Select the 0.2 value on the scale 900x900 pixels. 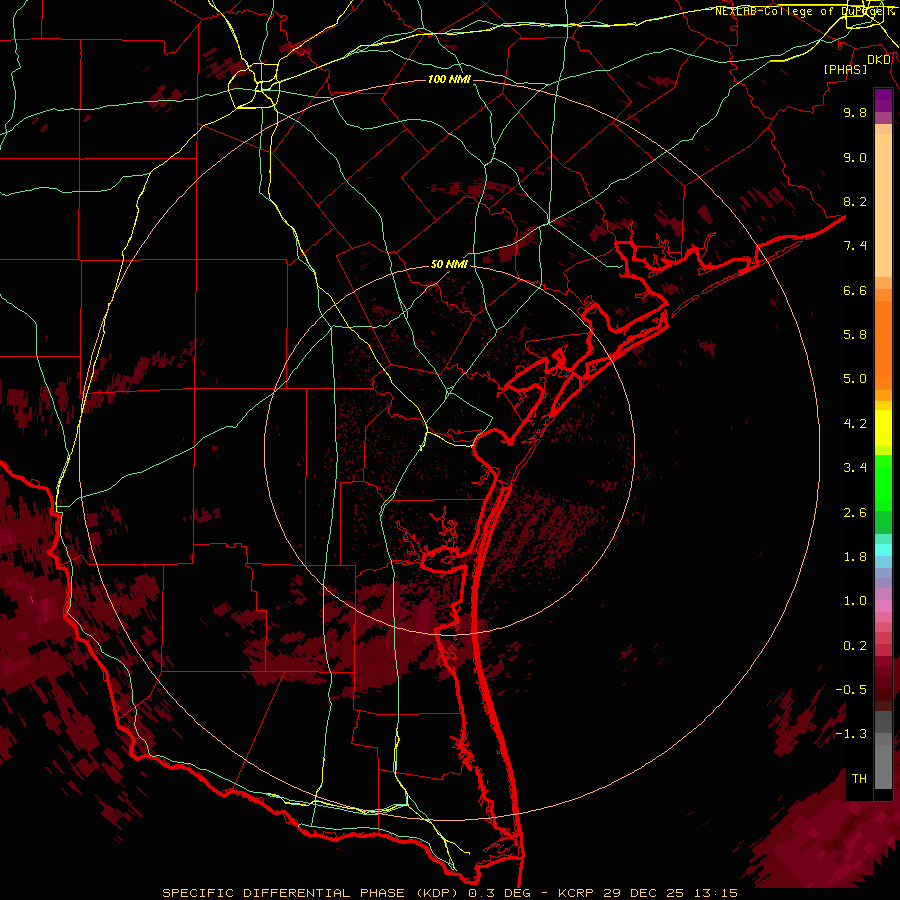[x=855, y=646]
